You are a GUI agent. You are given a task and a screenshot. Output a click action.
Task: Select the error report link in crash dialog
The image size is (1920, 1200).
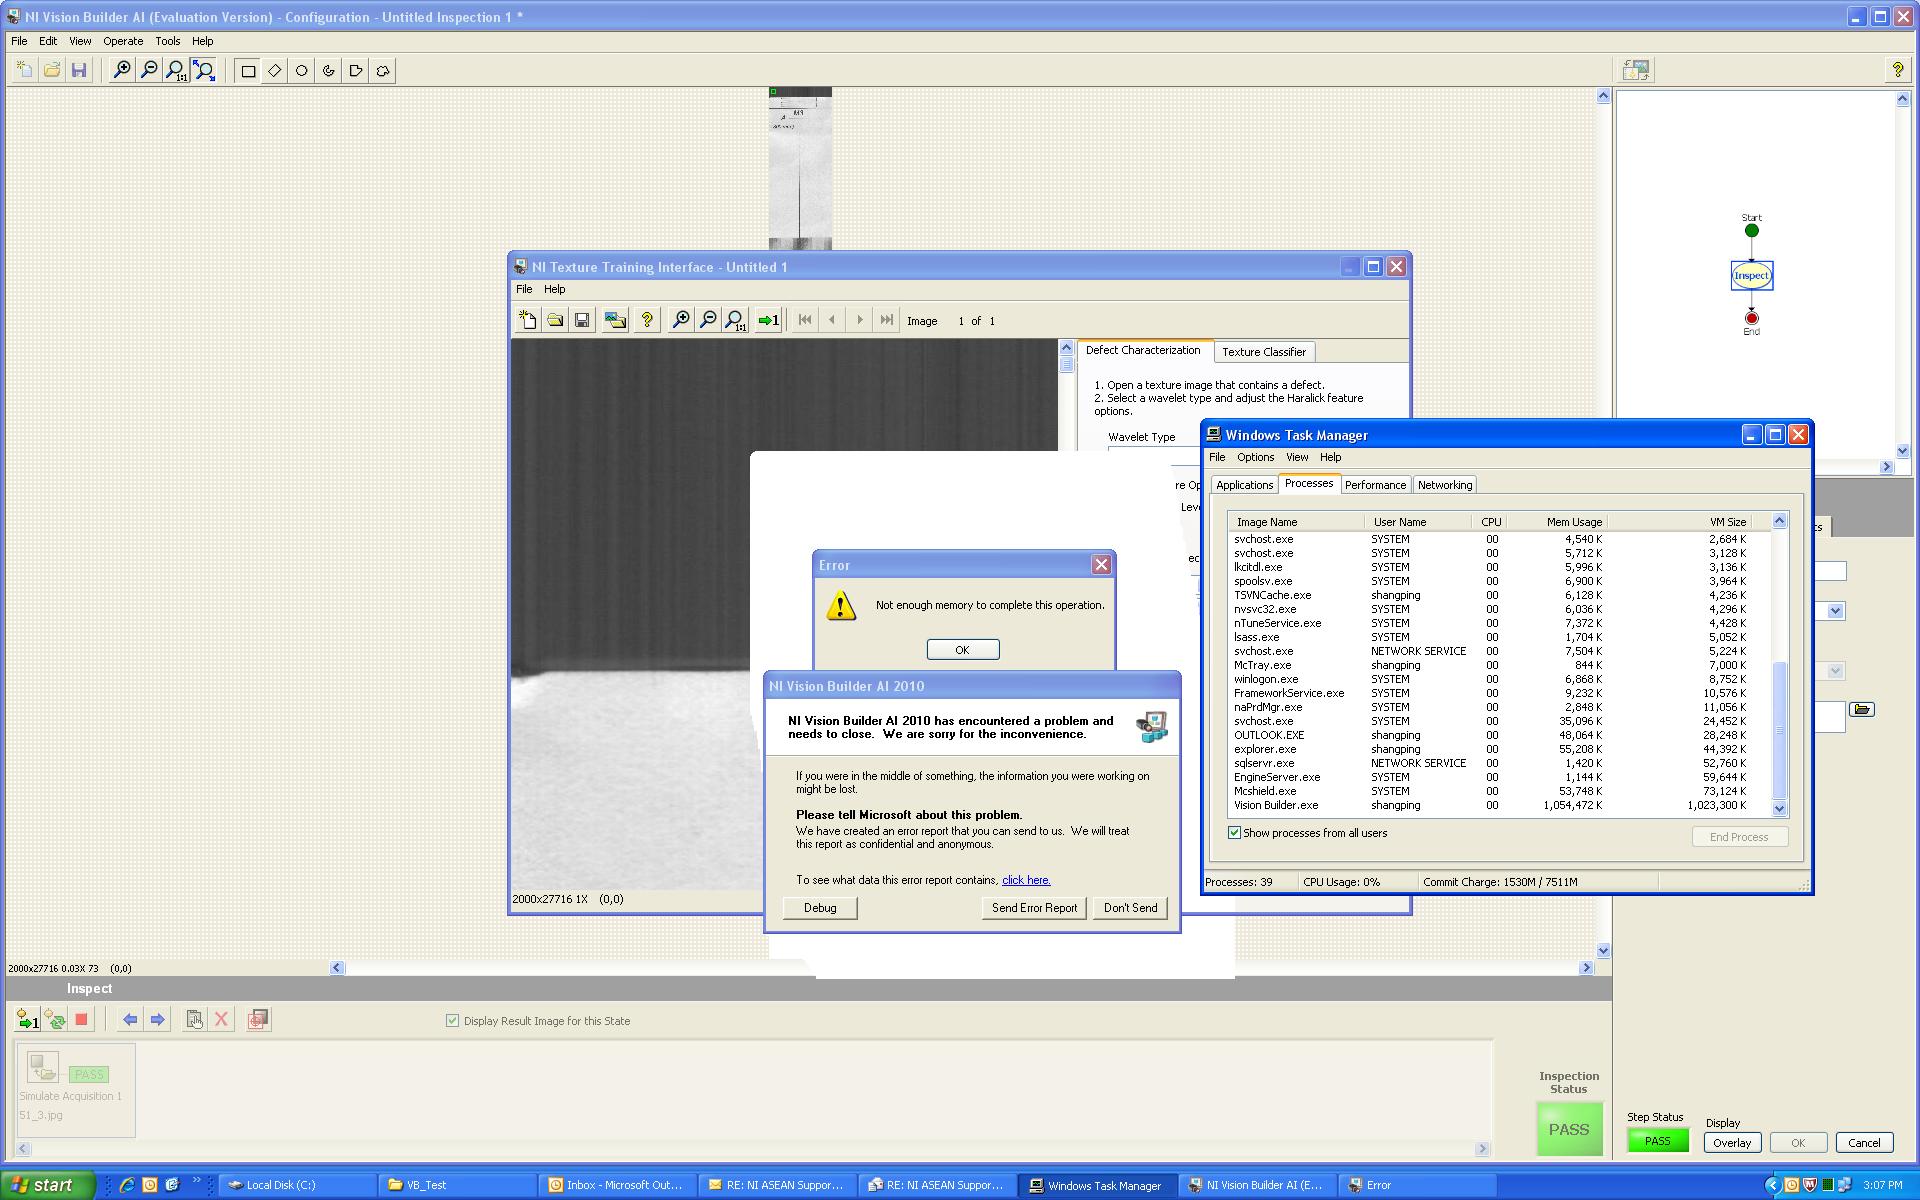tap(1026, 878)
